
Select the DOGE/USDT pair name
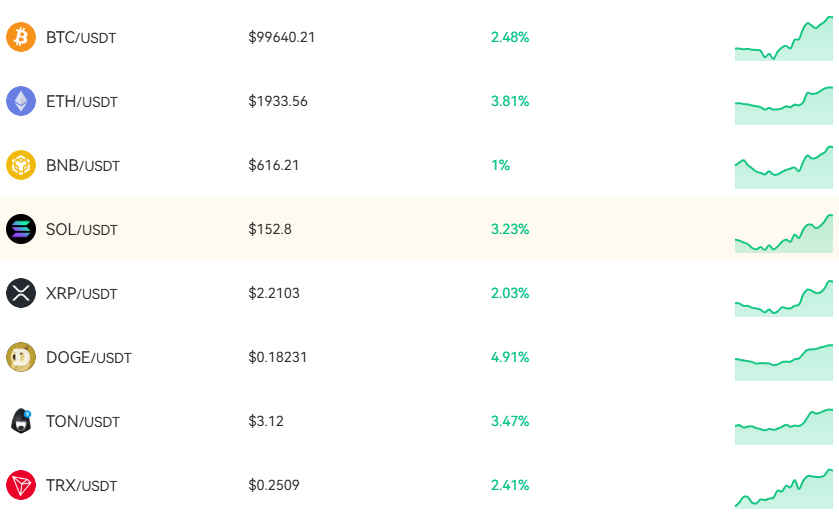(89, 357)
